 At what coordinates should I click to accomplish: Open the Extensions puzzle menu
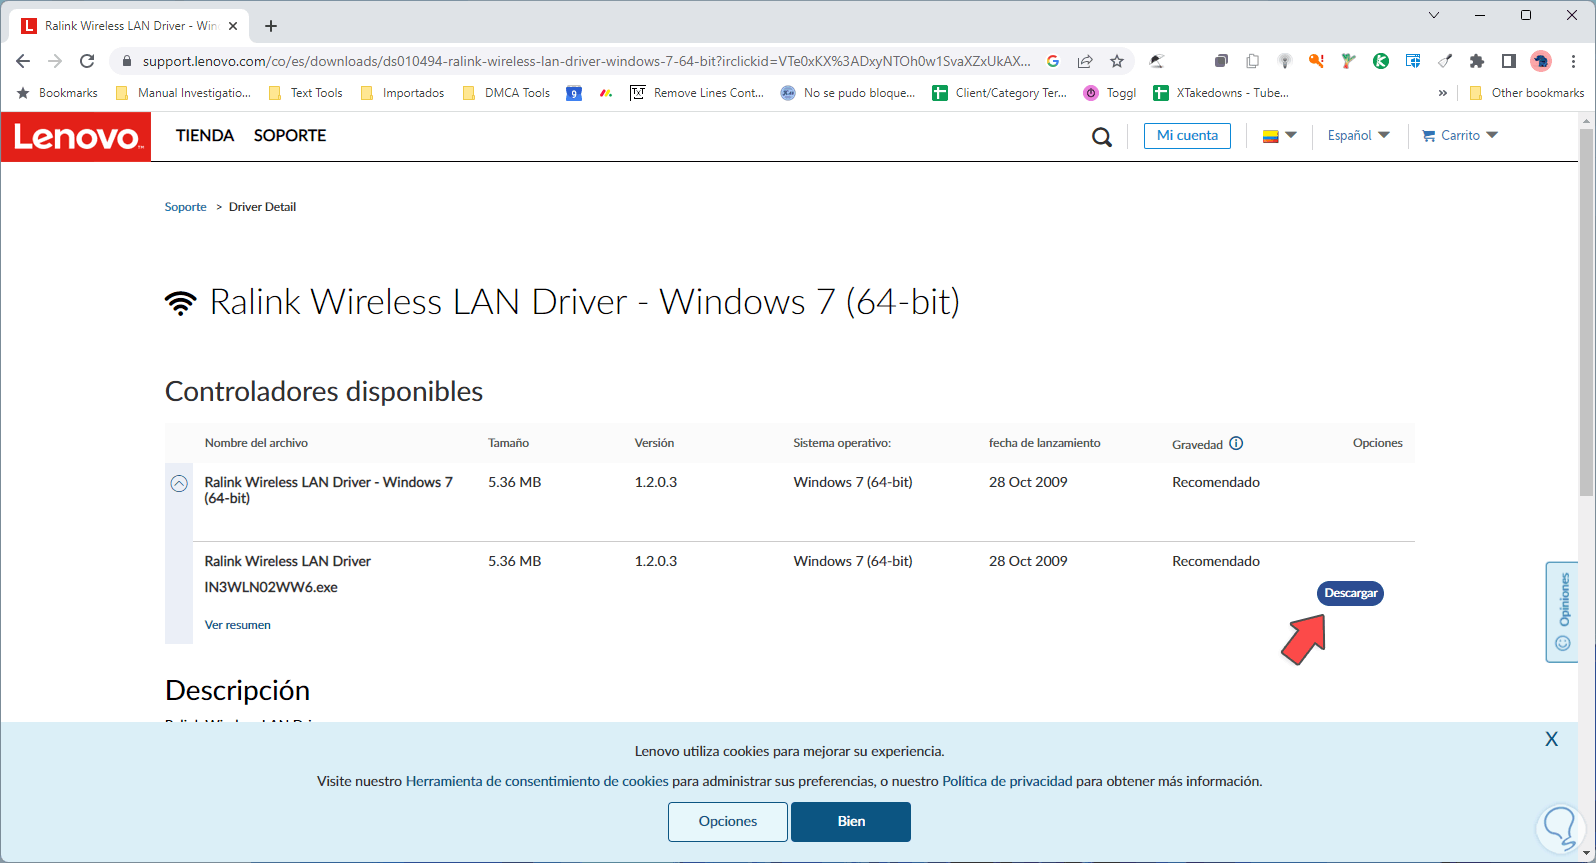(x=1477, y=61)
